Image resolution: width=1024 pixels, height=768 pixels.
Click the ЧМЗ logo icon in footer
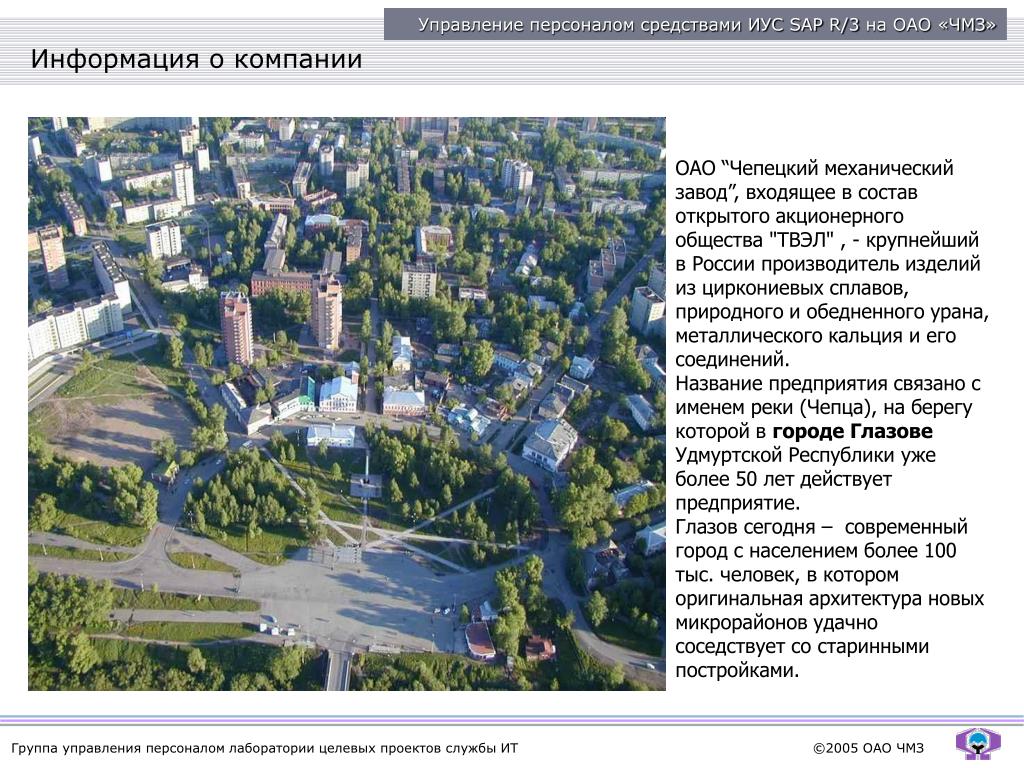[x=978, y=743]
